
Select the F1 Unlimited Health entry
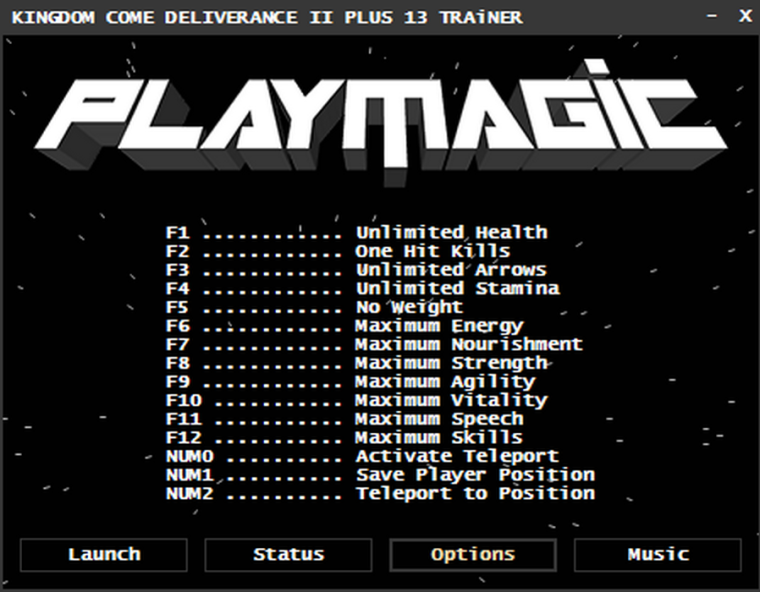click(357, 233)
